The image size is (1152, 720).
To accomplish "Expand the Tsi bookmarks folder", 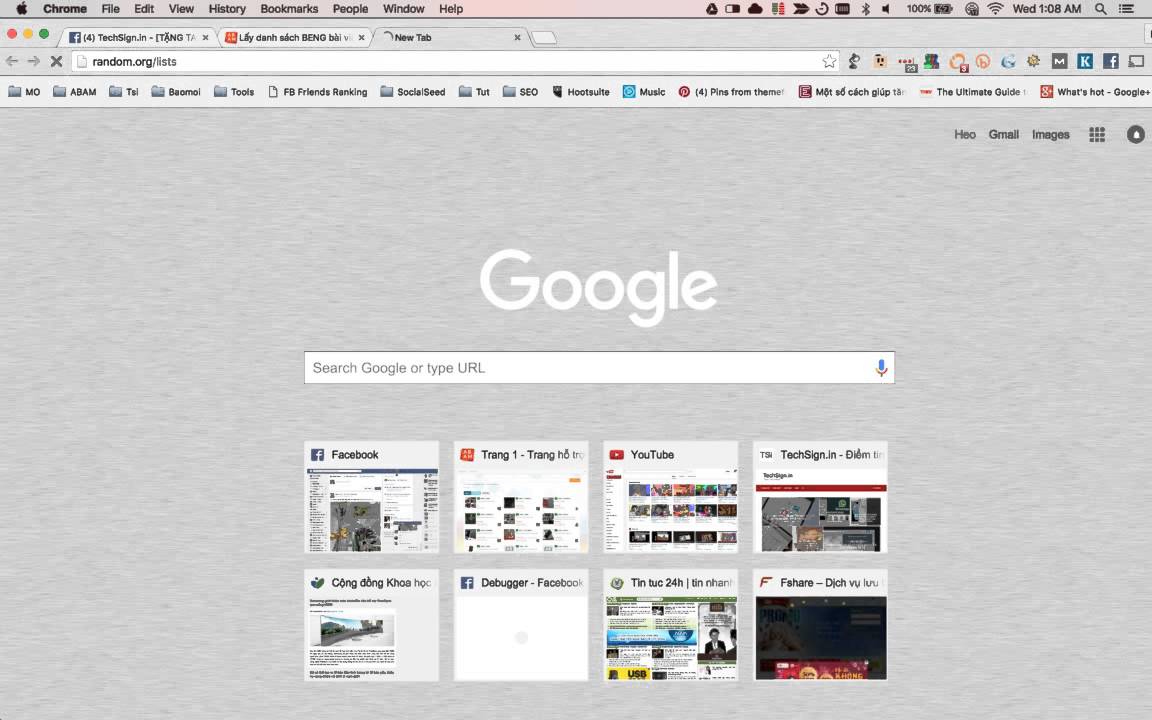I will (123, 92).
